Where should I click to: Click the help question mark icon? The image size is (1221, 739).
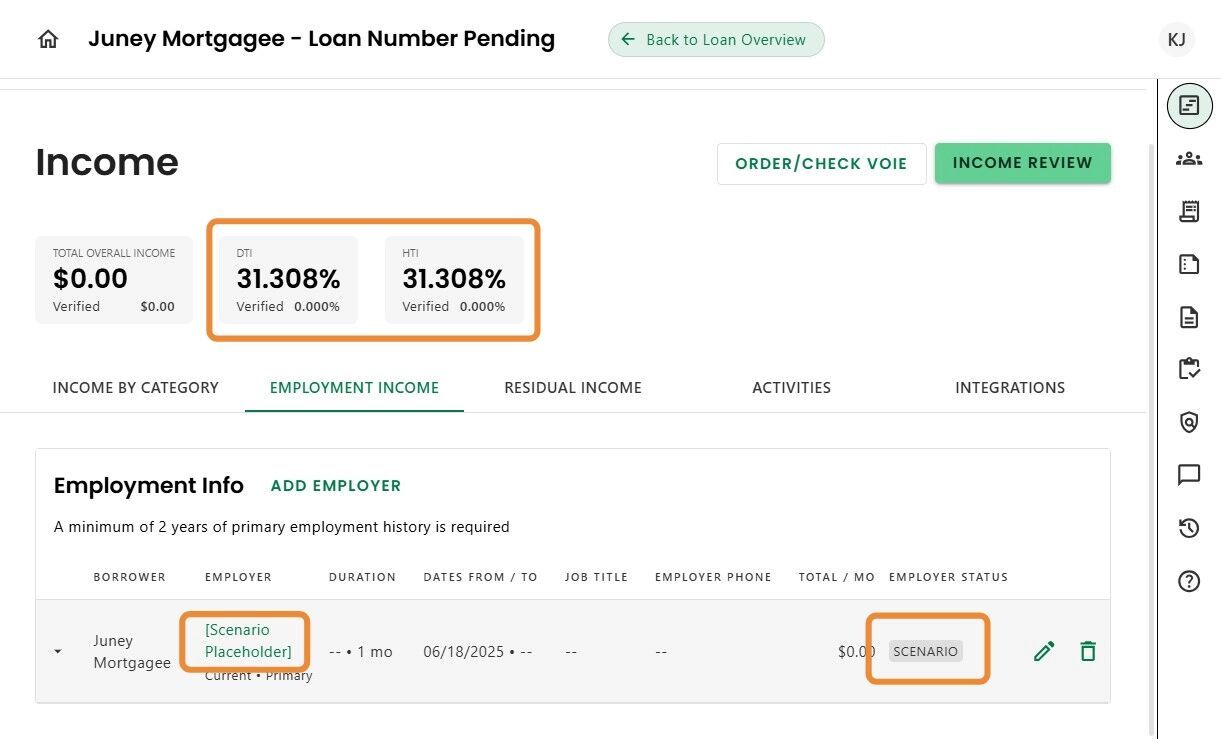[x=1189, y=581]
